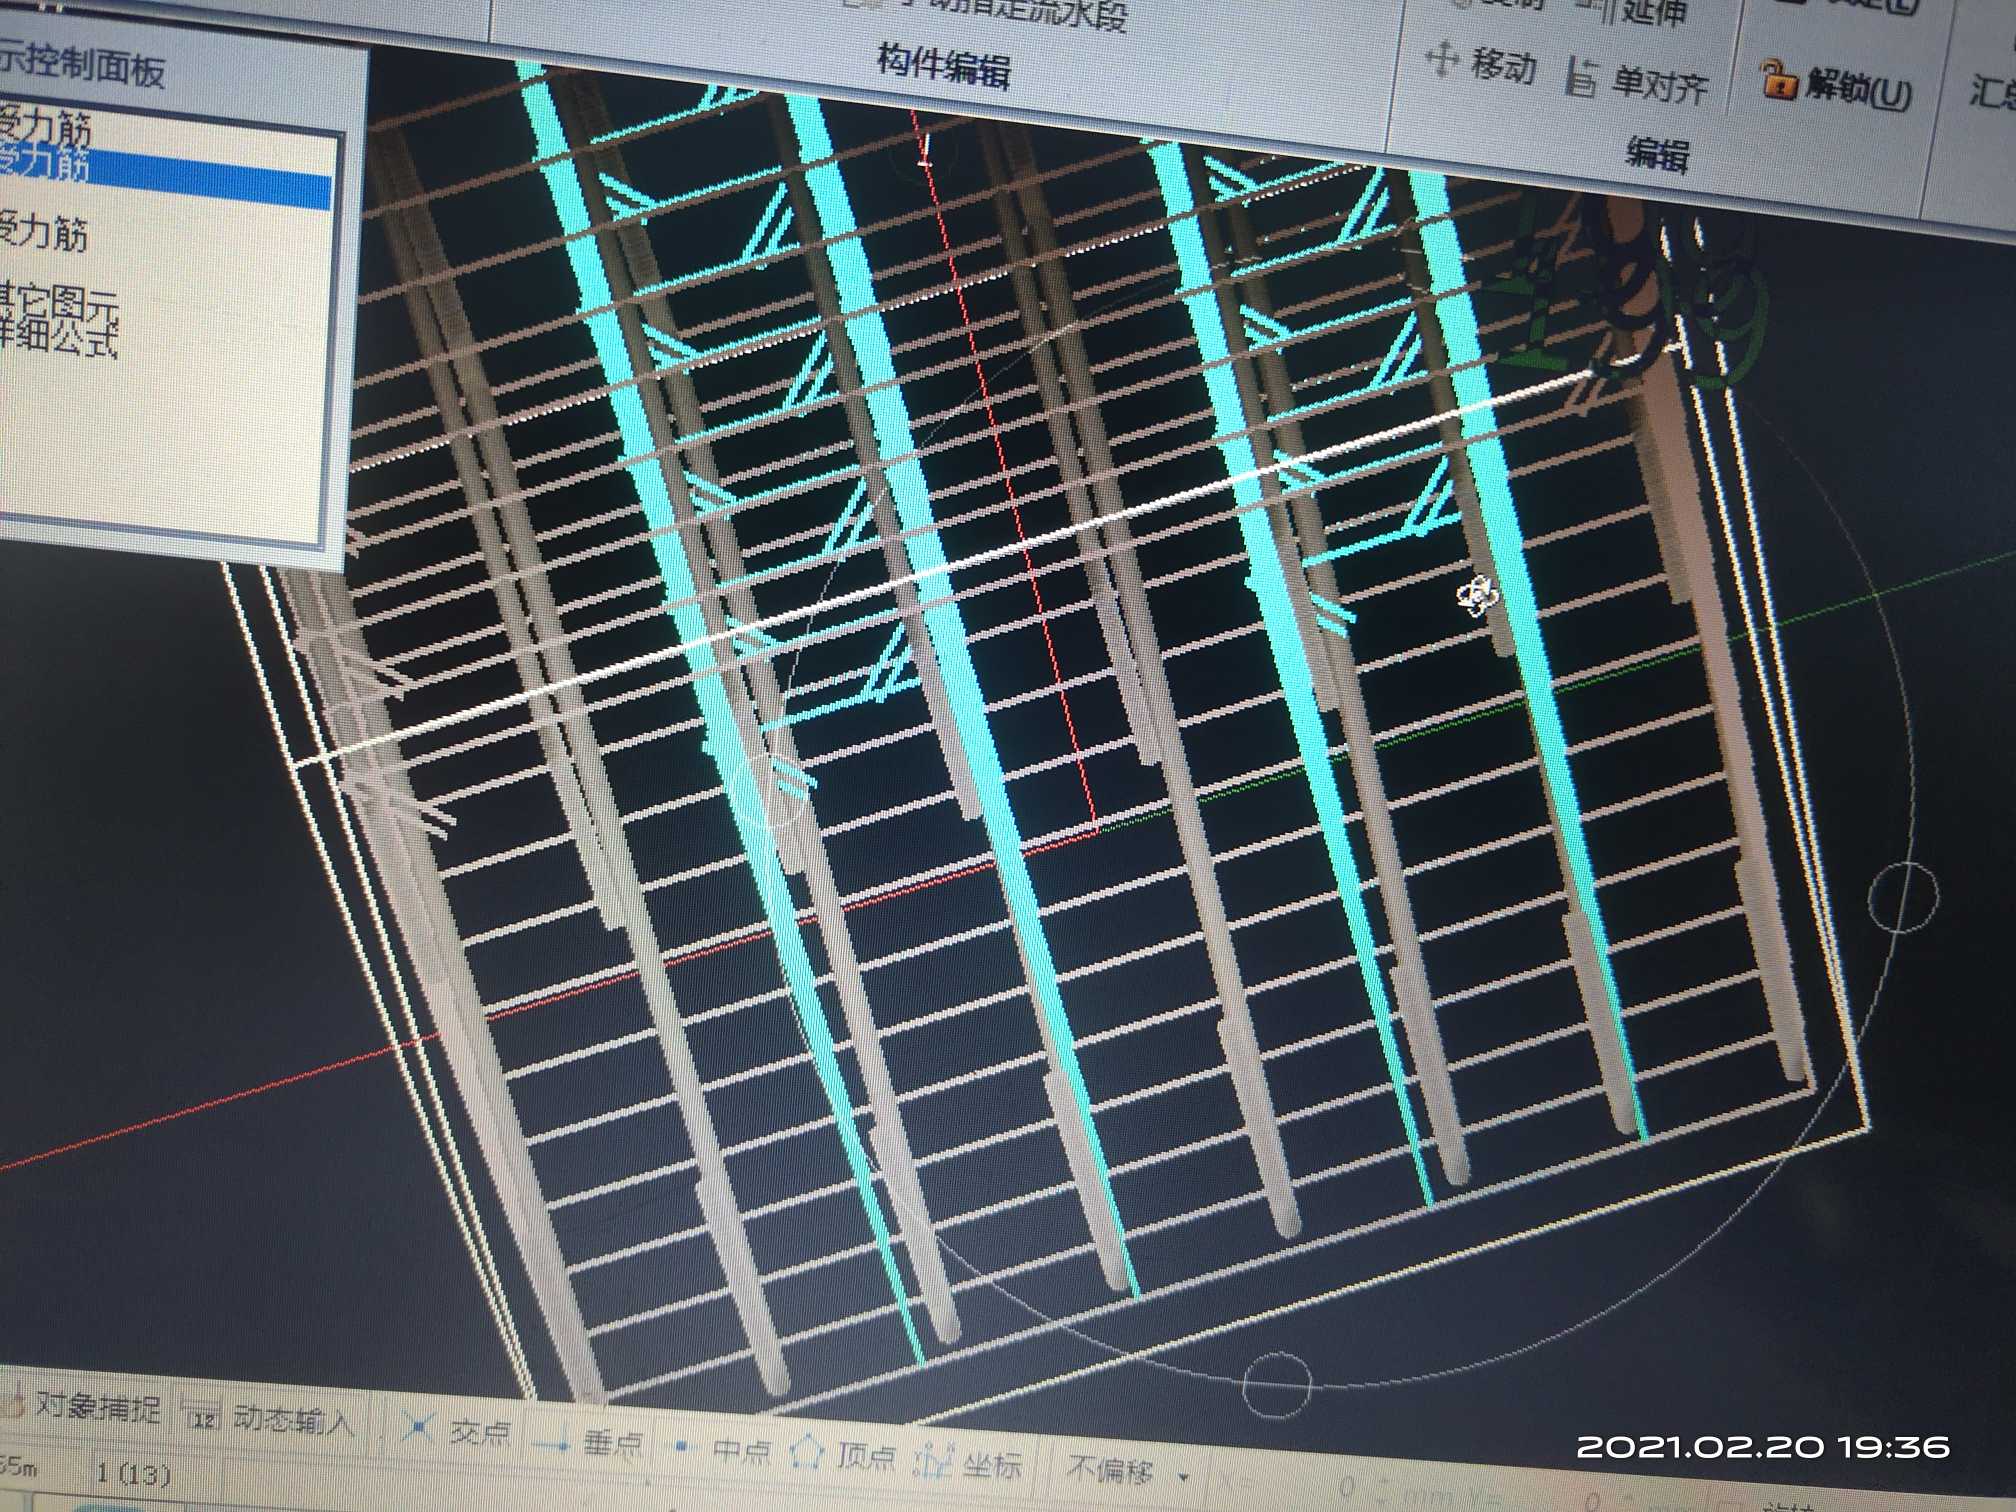This screenshot has height=1512, width=2016.
Task: Enable Midpoint snap (中点)
Action: (723, 1449)
